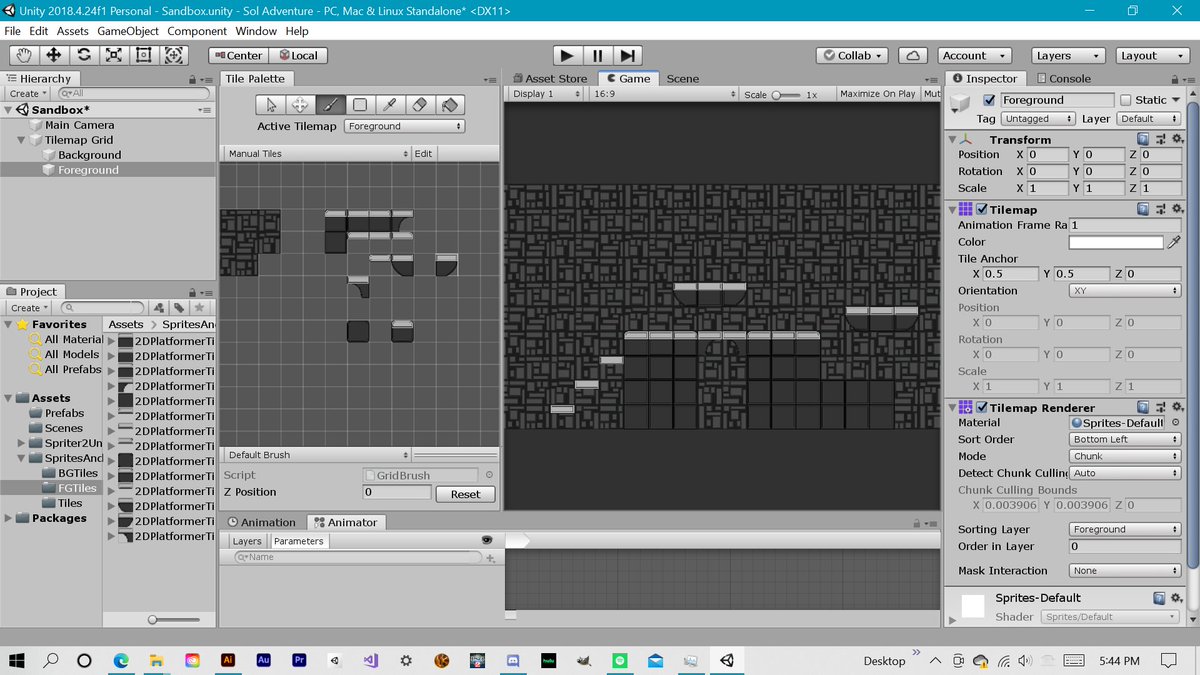This screenshot has width=1200, height=675.
Task: Click the Reset Z Position button
Action: point(465,494)
